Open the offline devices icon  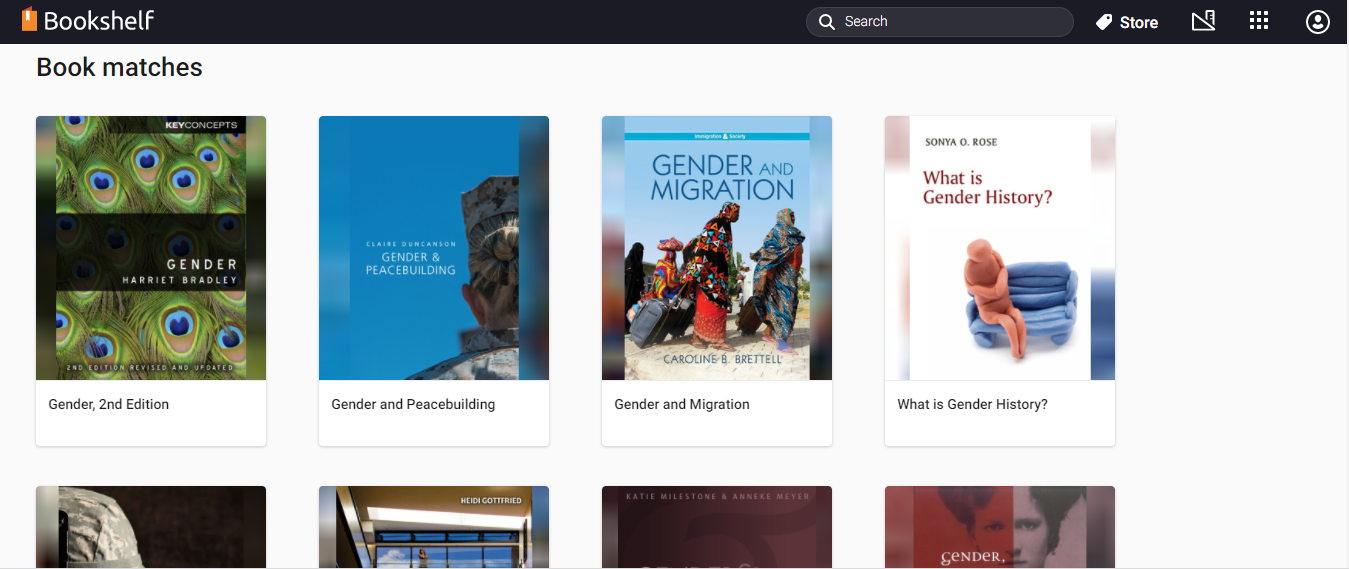click(1203, 21)
